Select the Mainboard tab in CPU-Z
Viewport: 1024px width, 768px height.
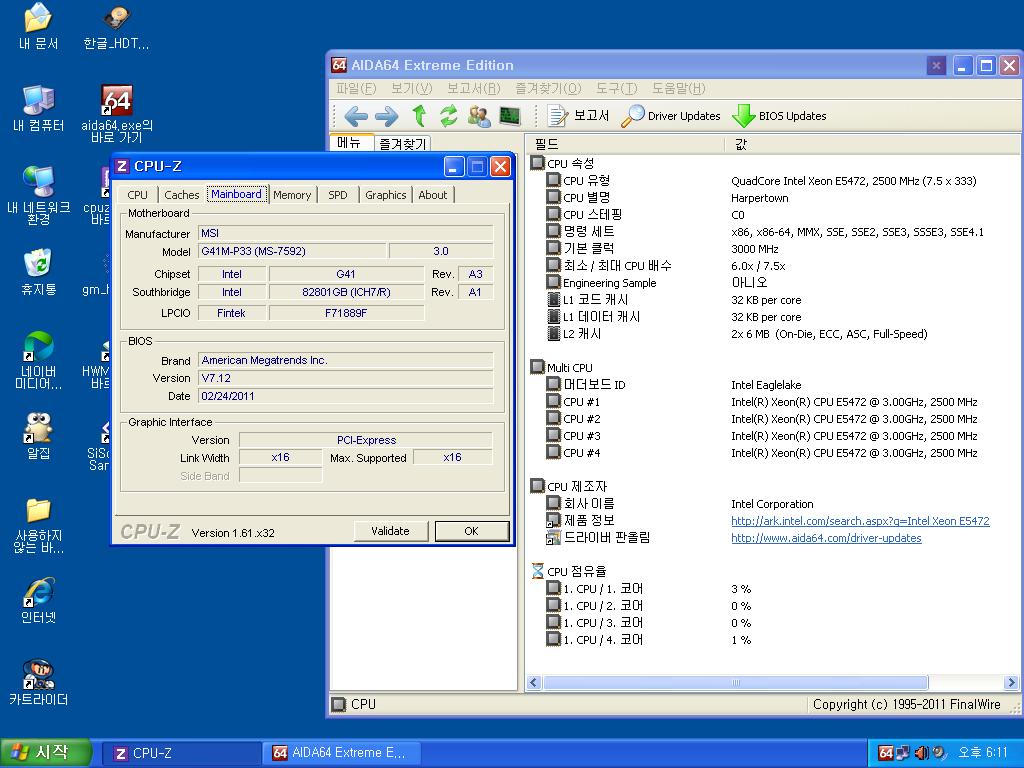coord(236,194)
